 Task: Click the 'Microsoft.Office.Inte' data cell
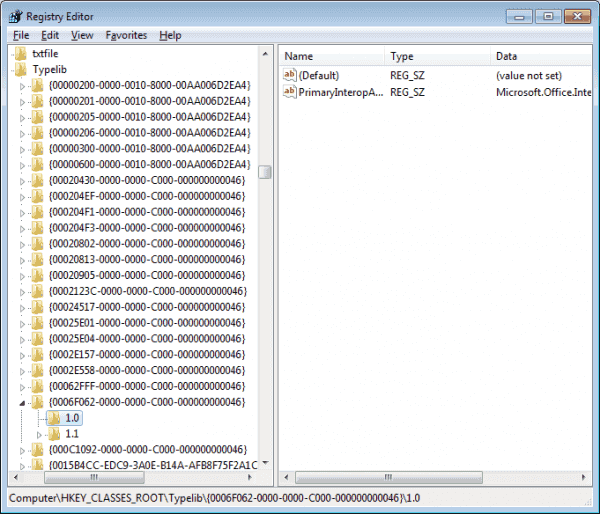[x=543, y=92]
